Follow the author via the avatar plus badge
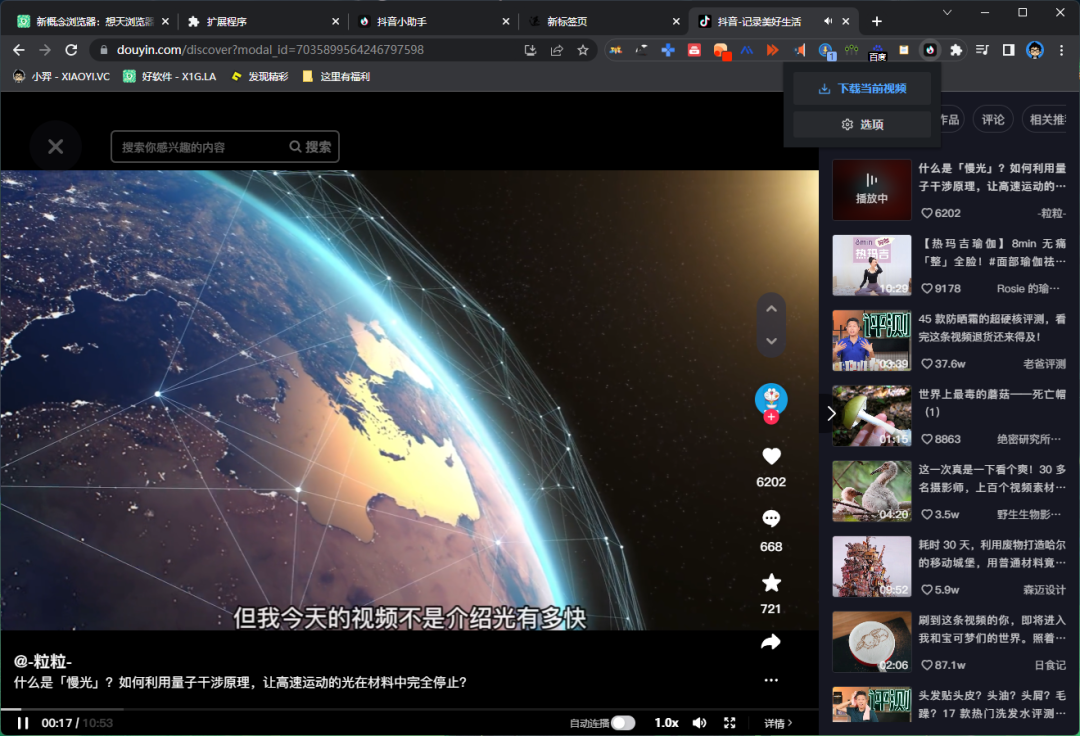1080x736 pixels. point(771,417)
